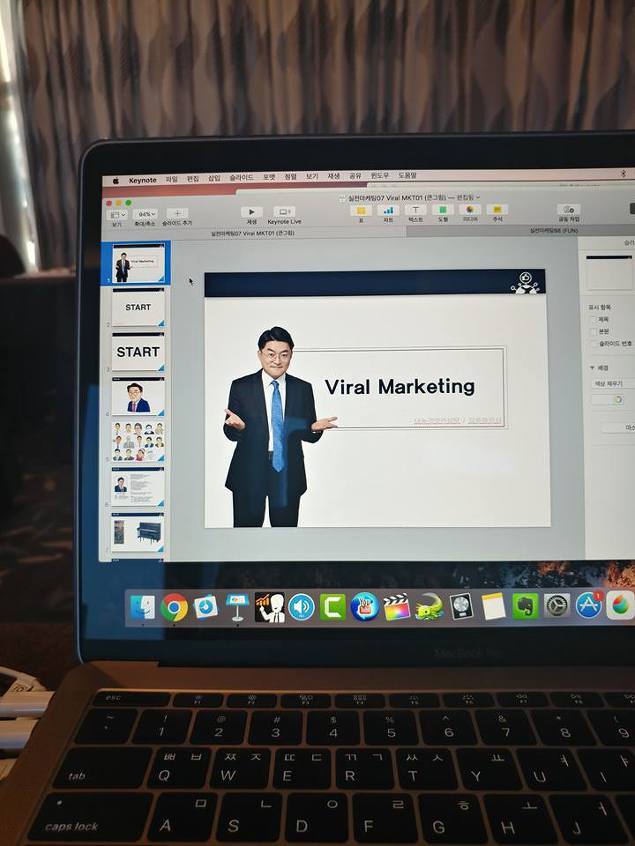Open Keynote podium icon in the Dock
The image size is (635, 846).
click(237, 607)
